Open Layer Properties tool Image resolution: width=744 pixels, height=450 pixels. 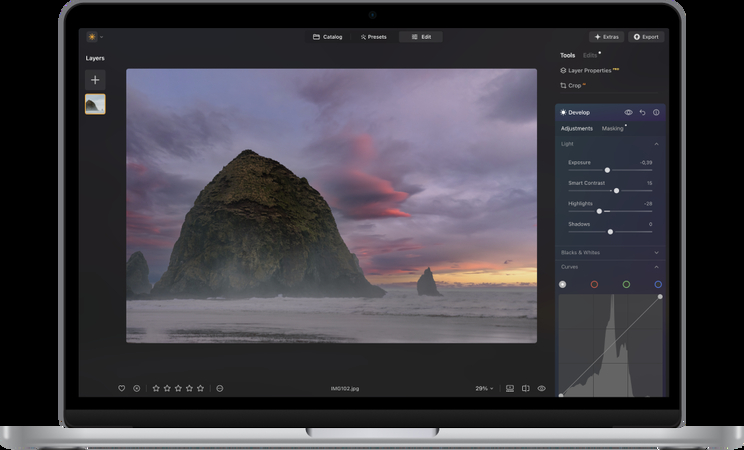click(590, 71)
